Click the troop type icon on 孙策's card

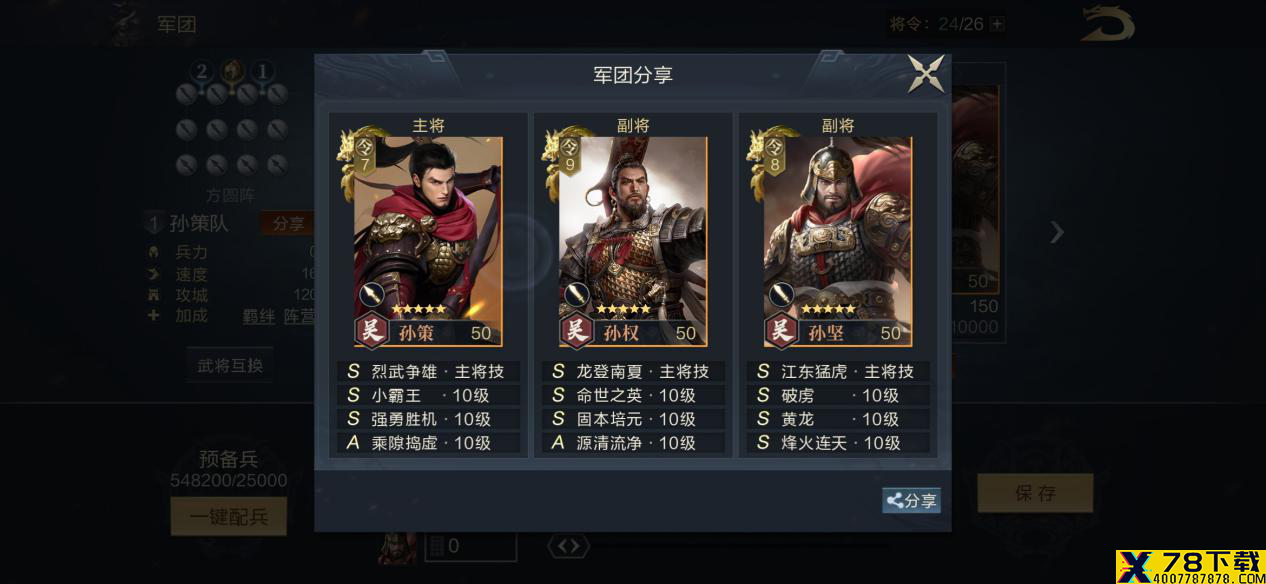(x=371, y=295)
